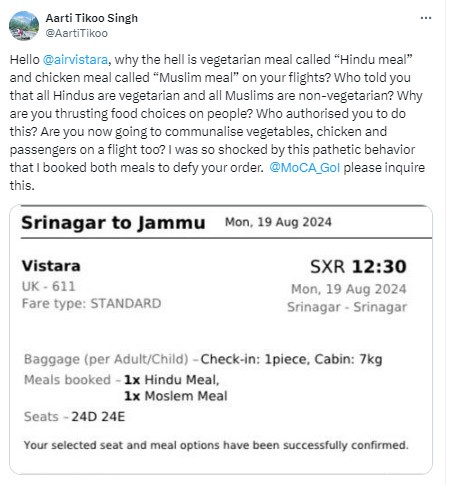Click the Vistara airline name
Screen dimensions: 449x485
[51, 266]
